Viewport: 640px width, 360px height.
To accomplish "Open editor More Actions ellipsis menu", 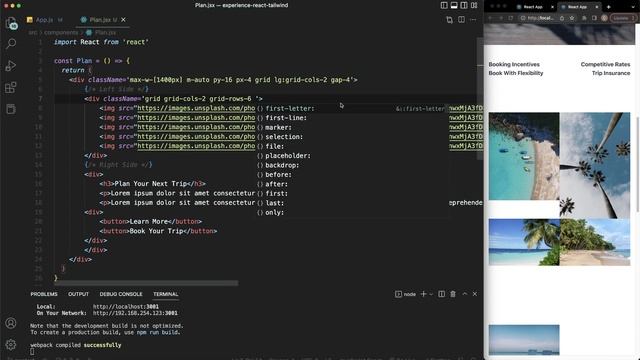I will pos(473,20).
